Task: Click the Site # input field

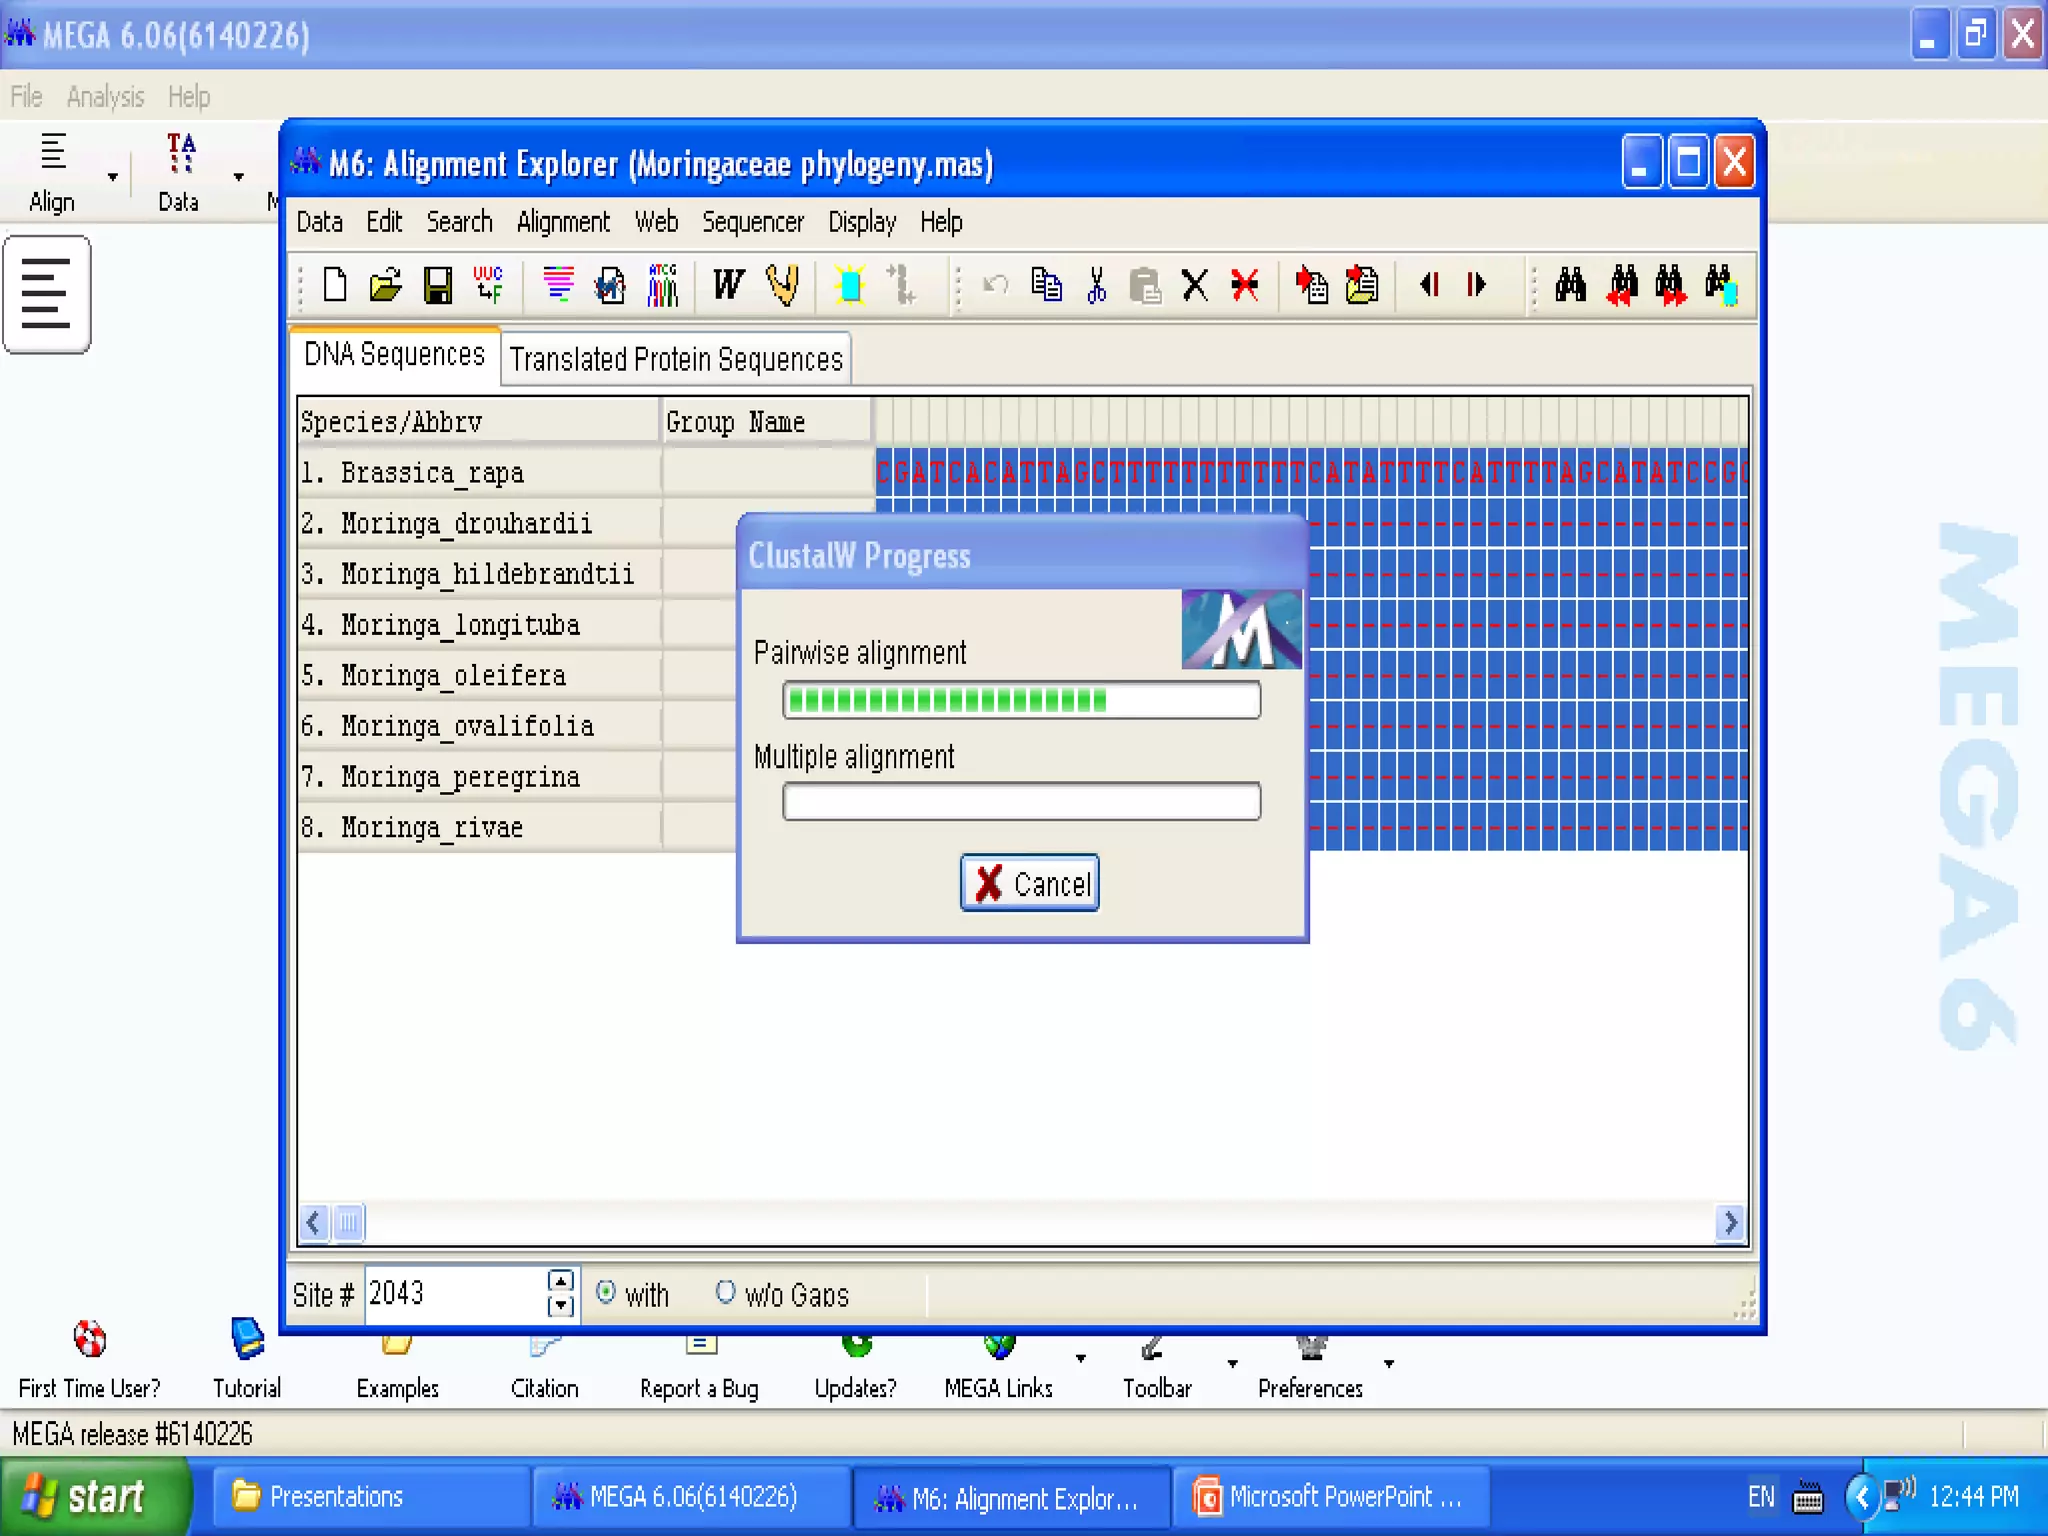Action: pos(455,1294)
